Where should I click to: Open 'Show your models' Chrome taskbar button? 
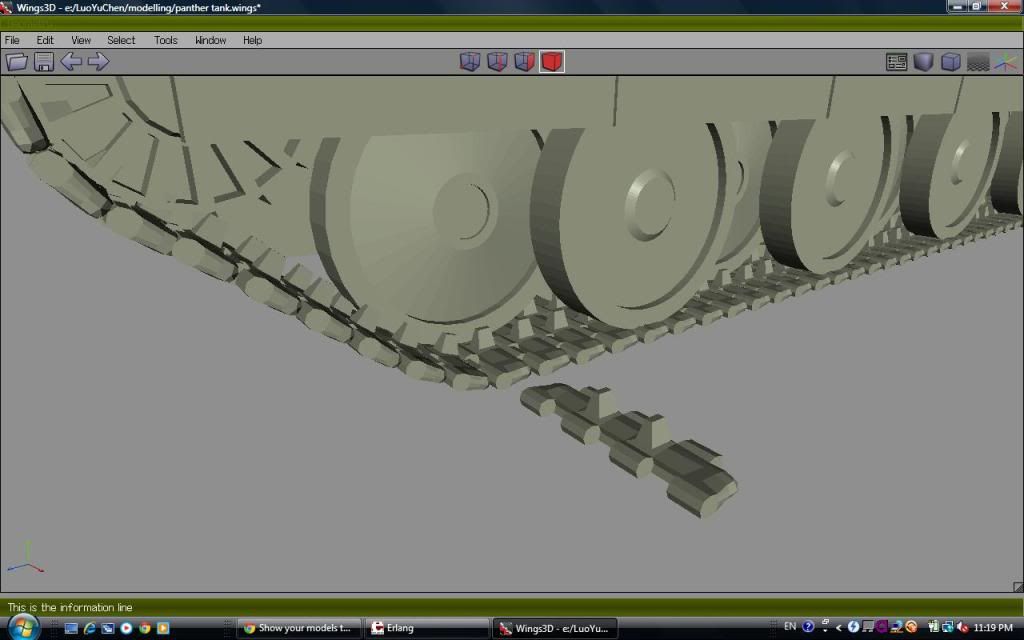coord(298,628)
